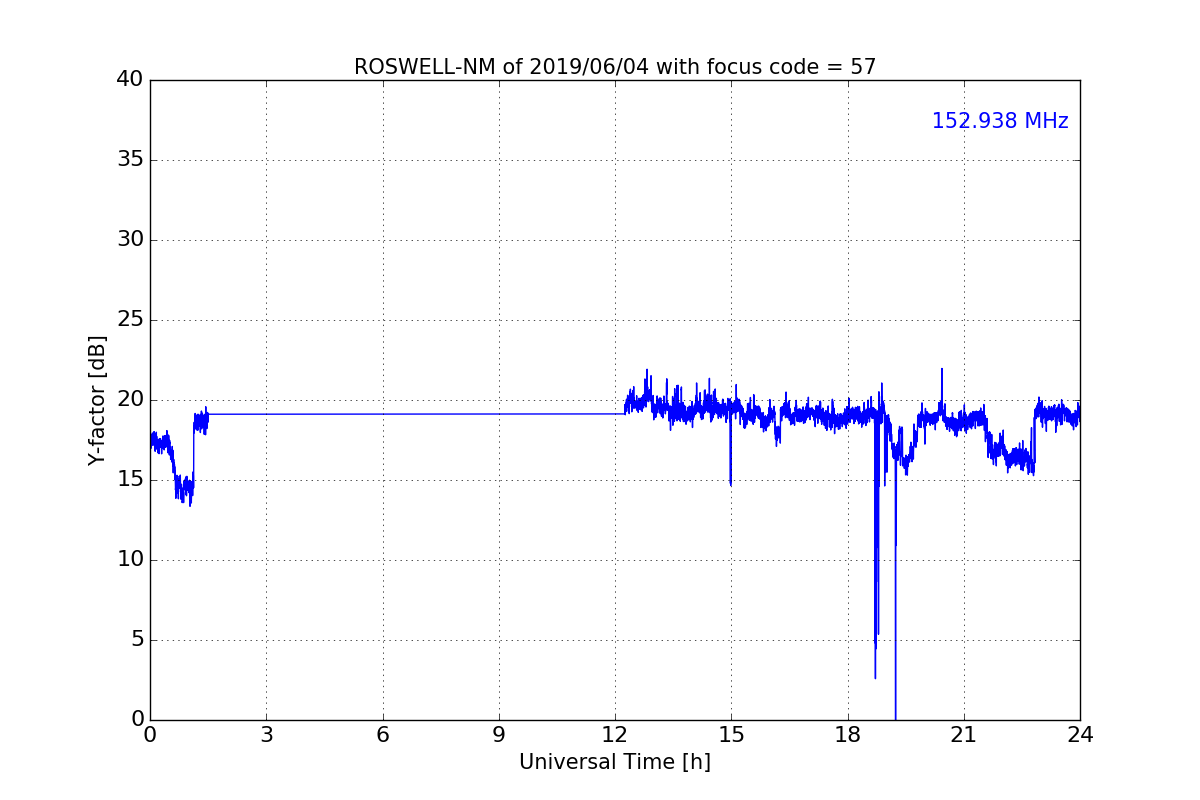Viewport: 1200px width, 800px height.
Task: Click x-axis tick label 6
Action: 382,735
